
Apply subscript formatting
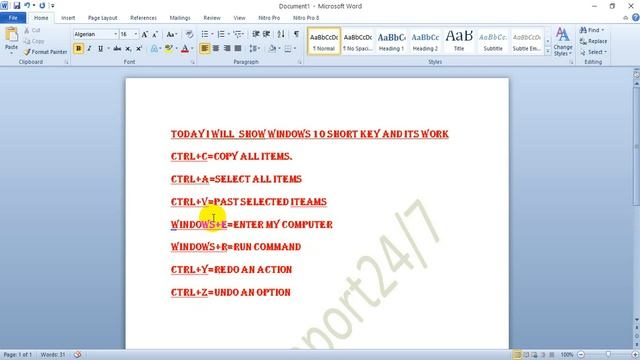tap(128, 49)
